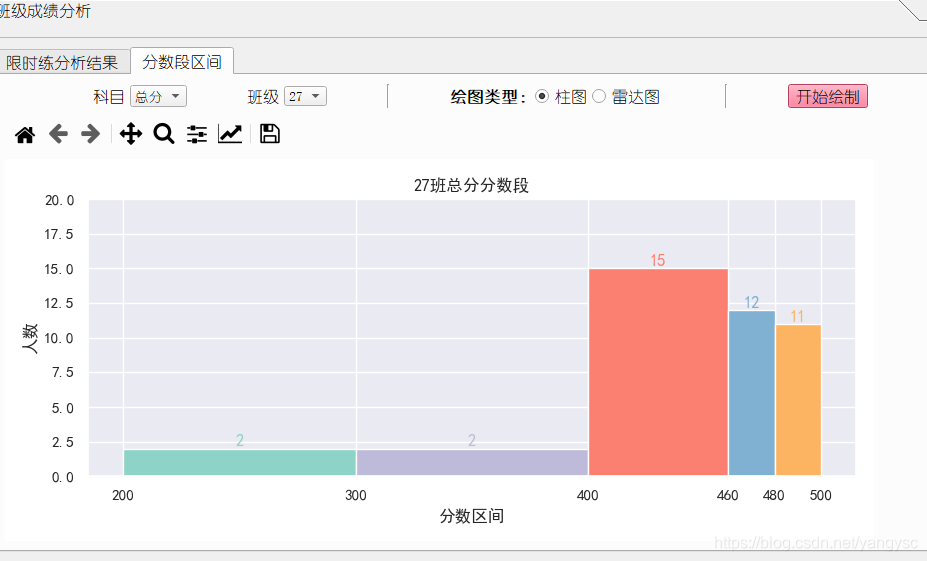This screenshot has width=927, height=561.
Task: Click y-axis tick label 7.5
Action: (x=63, y=372)
